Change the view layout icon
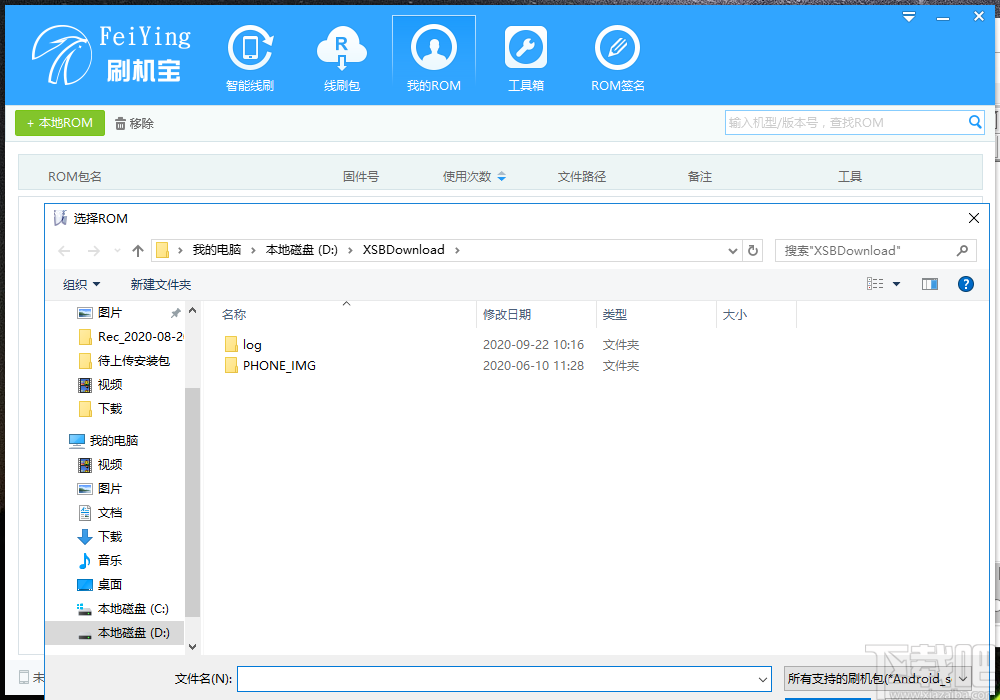 pos(875,284)
